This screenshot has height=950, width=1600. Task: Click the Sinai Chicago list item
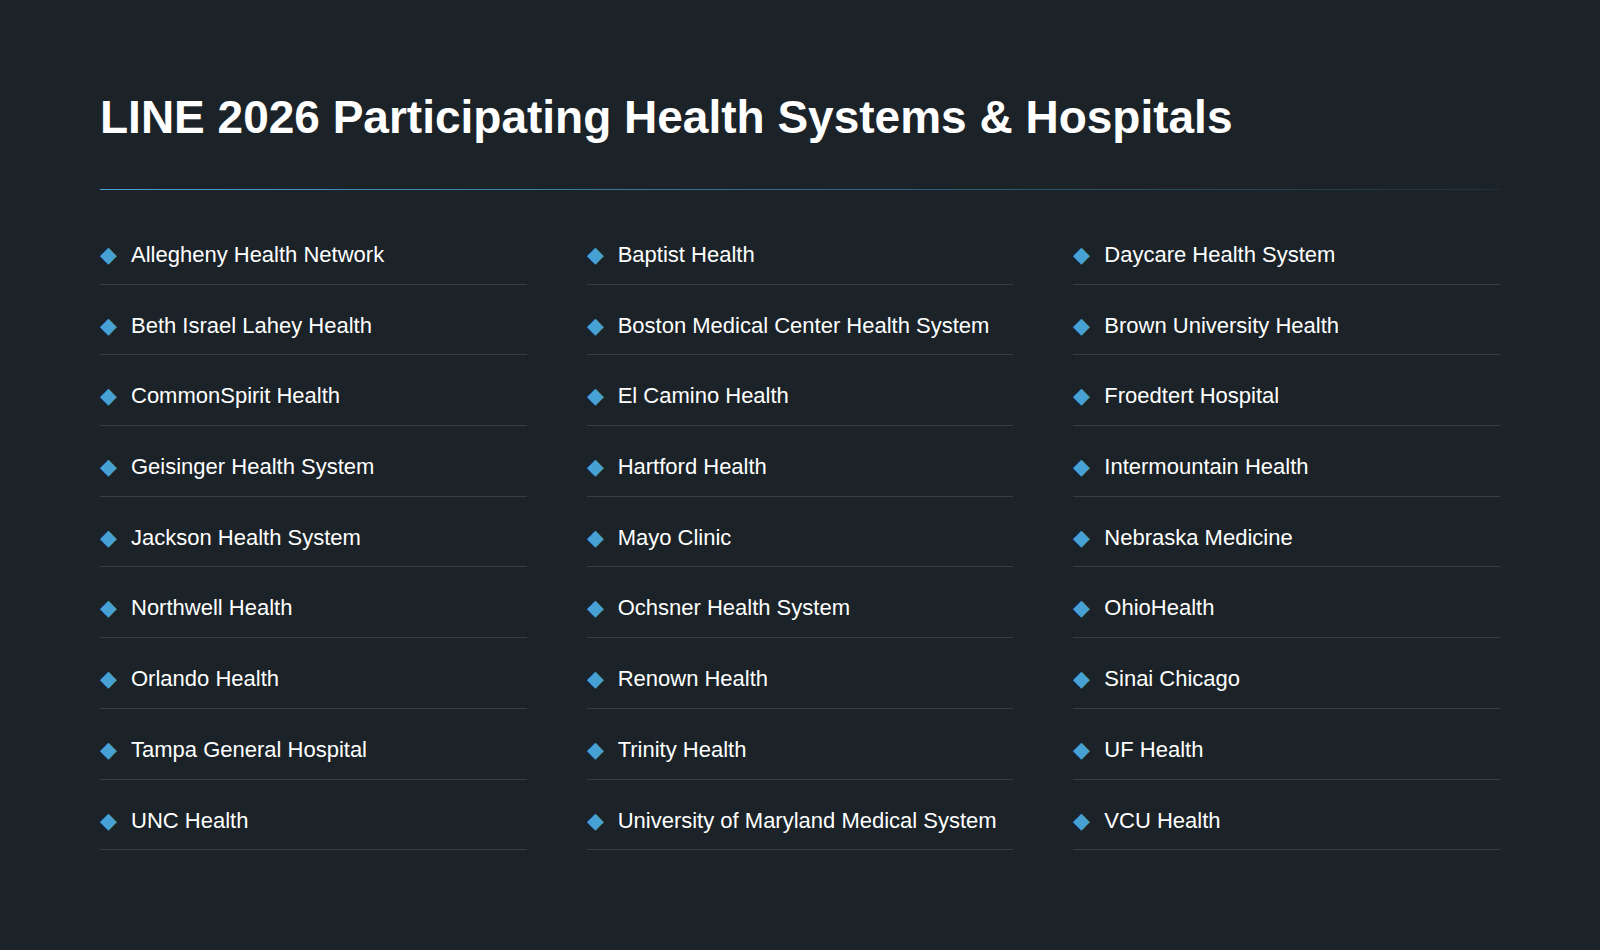click(x=1286, y=679)
